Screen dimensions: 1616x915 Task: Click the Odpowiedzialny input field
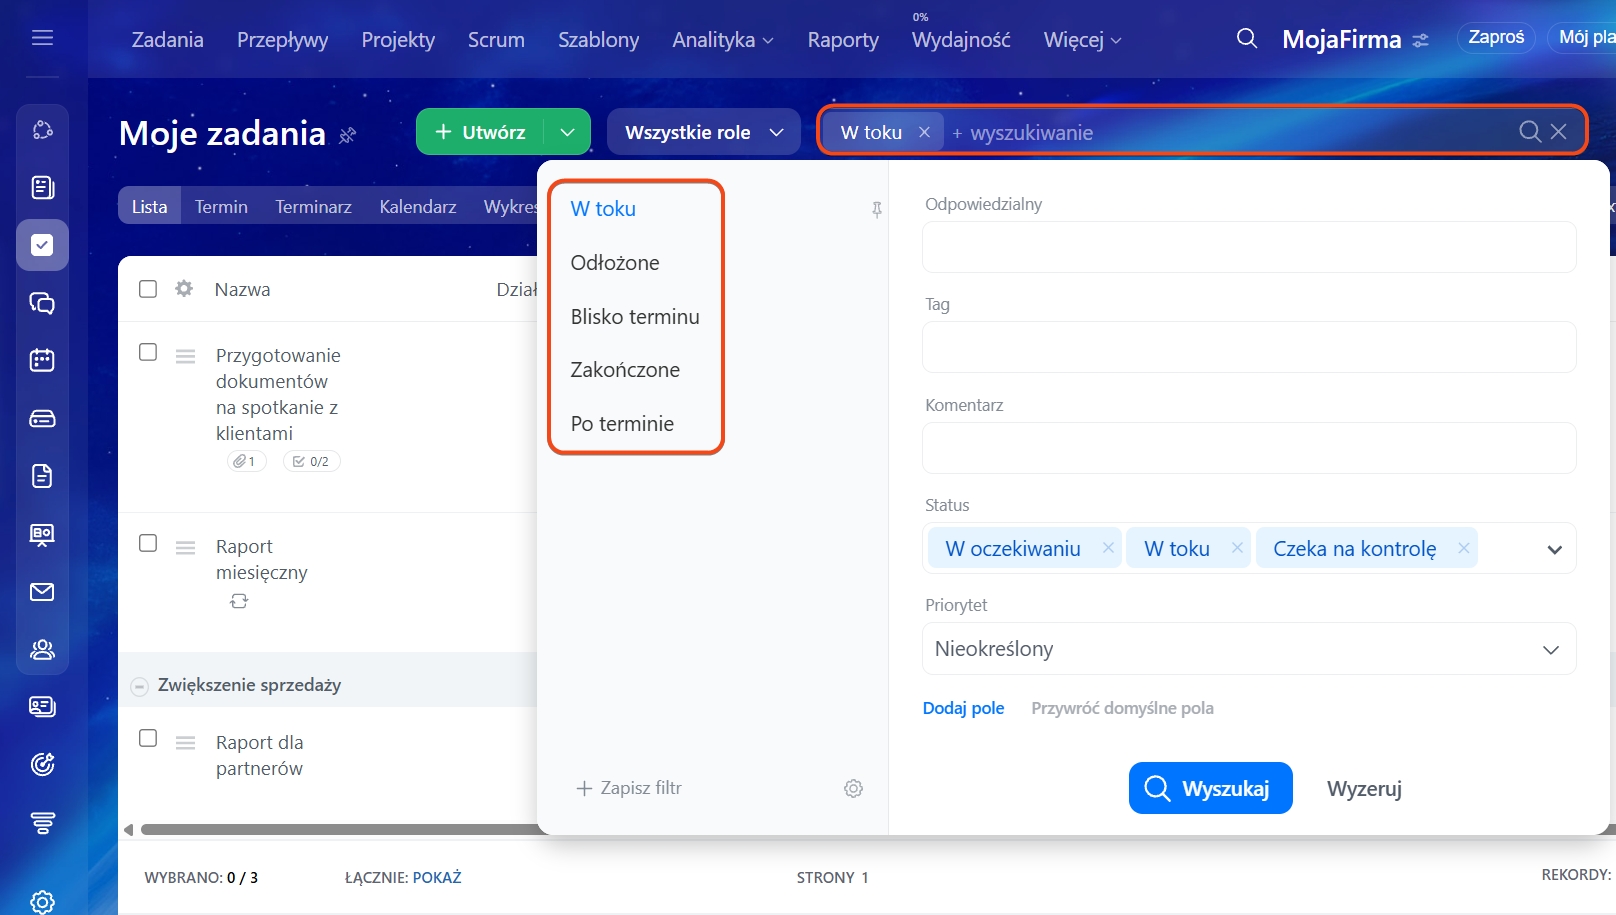click(x=1249, y=247)
